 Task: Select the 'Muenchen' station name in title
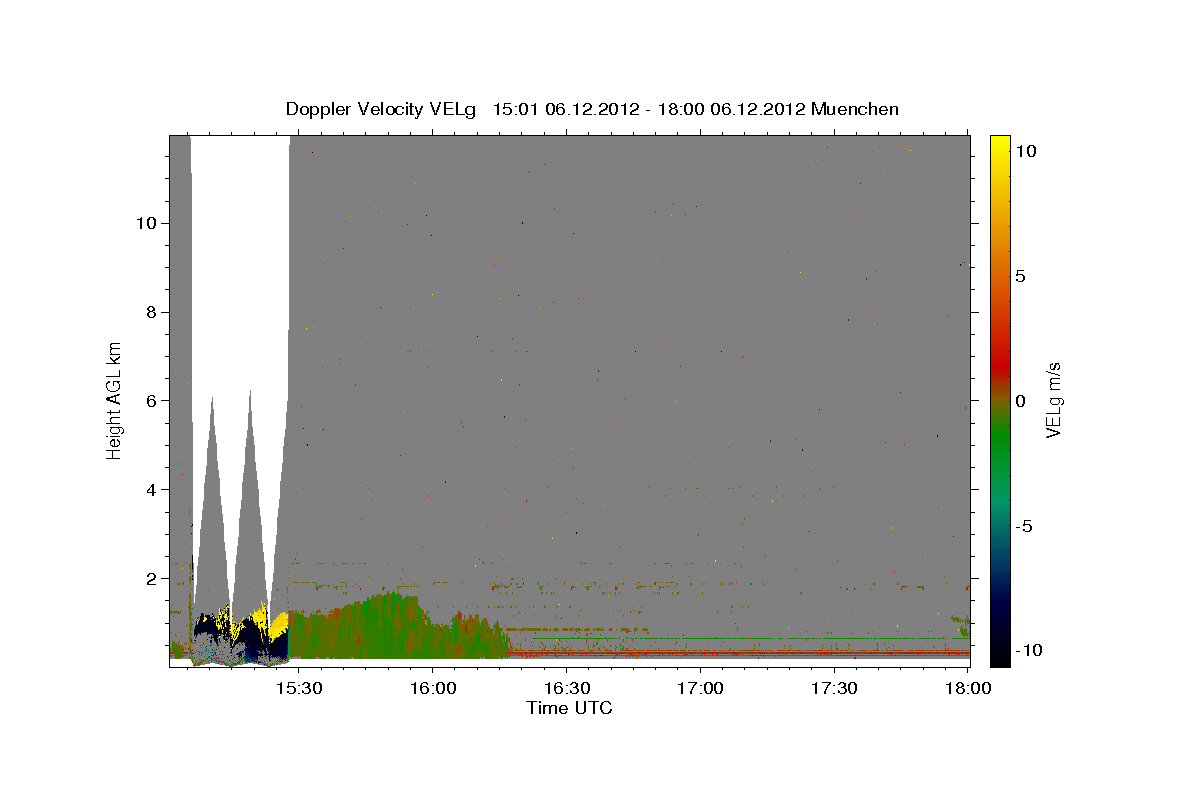click(x=855, y=109)
